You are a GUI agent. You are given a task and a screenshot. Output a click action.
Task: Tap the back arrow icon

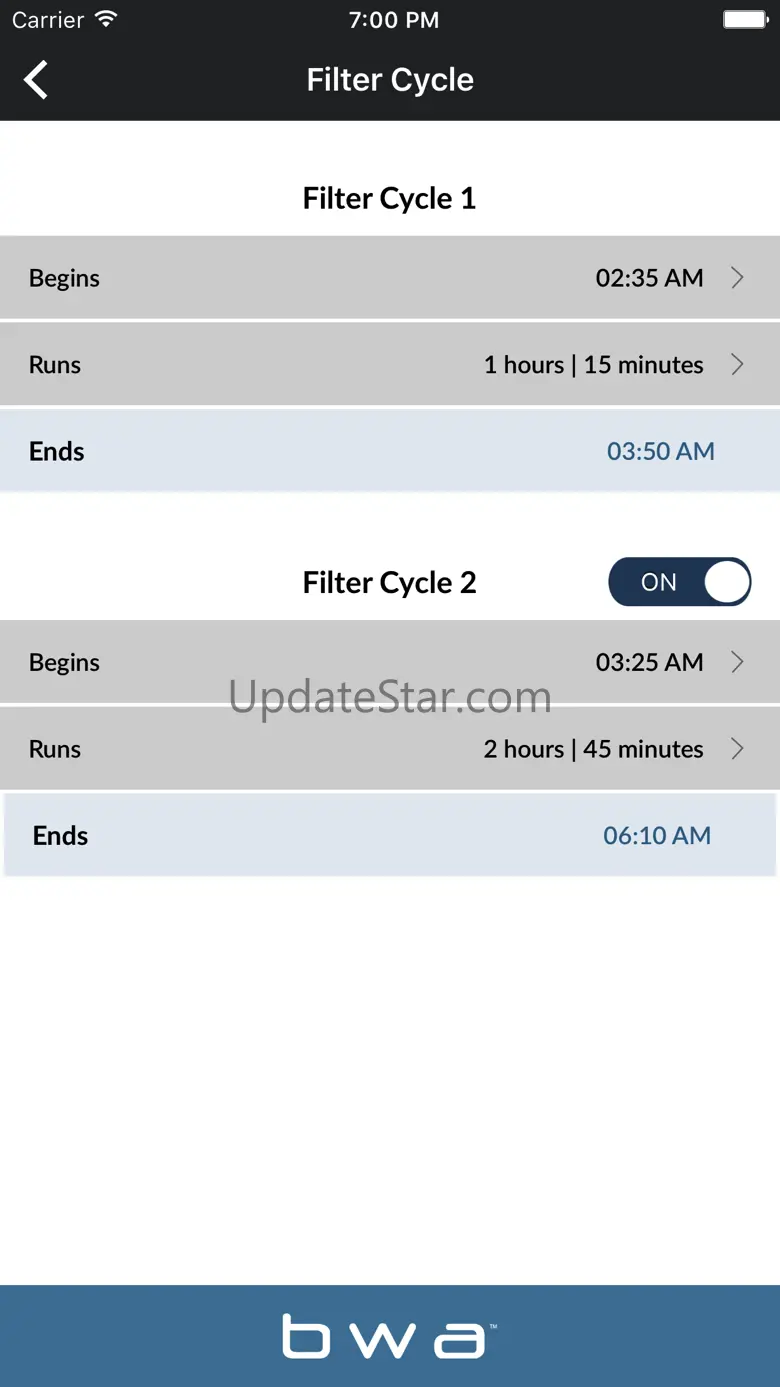(x=36, y=80)
